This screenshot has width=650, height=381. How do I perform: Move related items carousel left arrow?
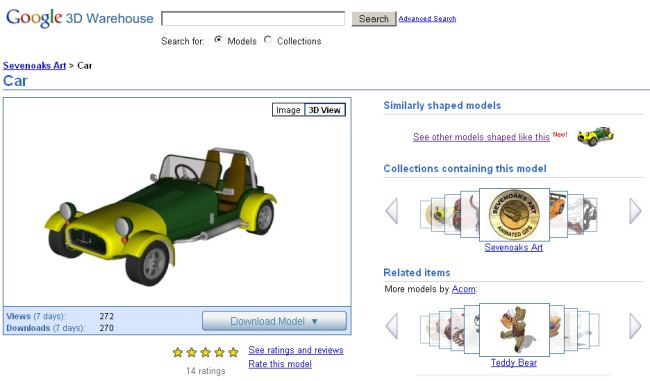[392, 326]
